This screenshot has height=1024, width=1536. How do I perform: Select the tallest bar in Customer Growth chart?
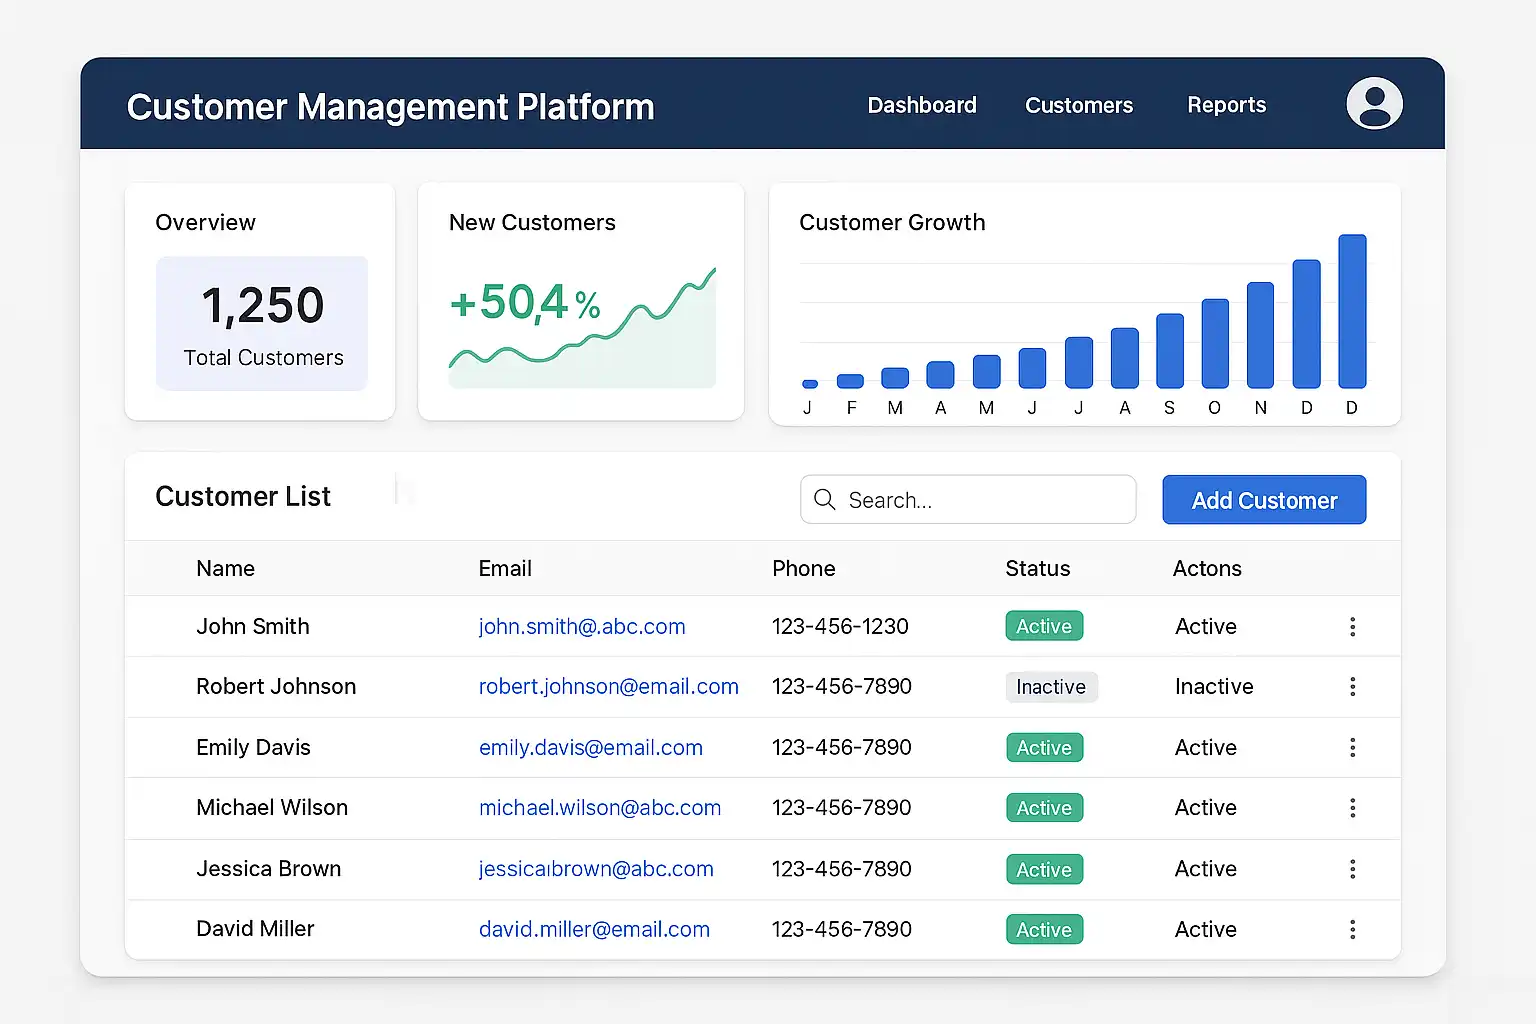point(1352,312)
